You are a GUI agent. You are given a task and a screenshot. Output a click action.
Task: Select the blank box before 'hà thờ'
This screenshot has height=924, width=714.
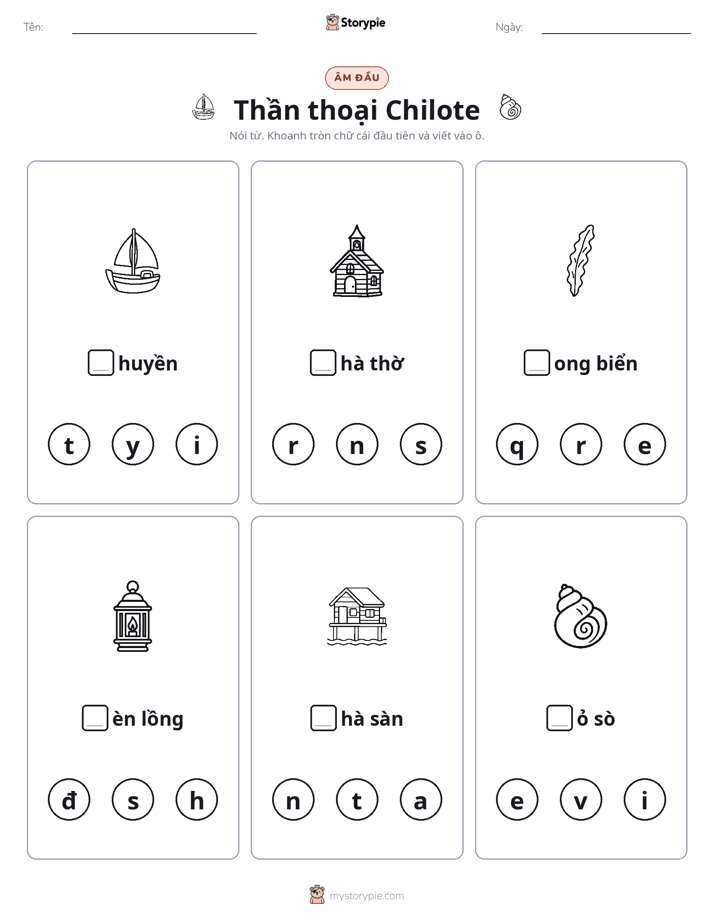click(x=323, y=362)
